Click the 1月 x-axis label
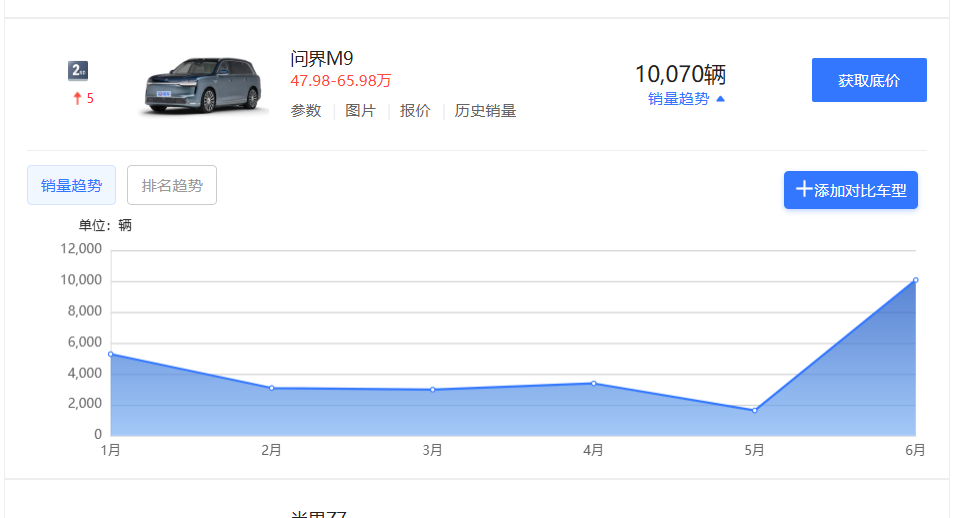The image size is (974, 518). (111, 450)
